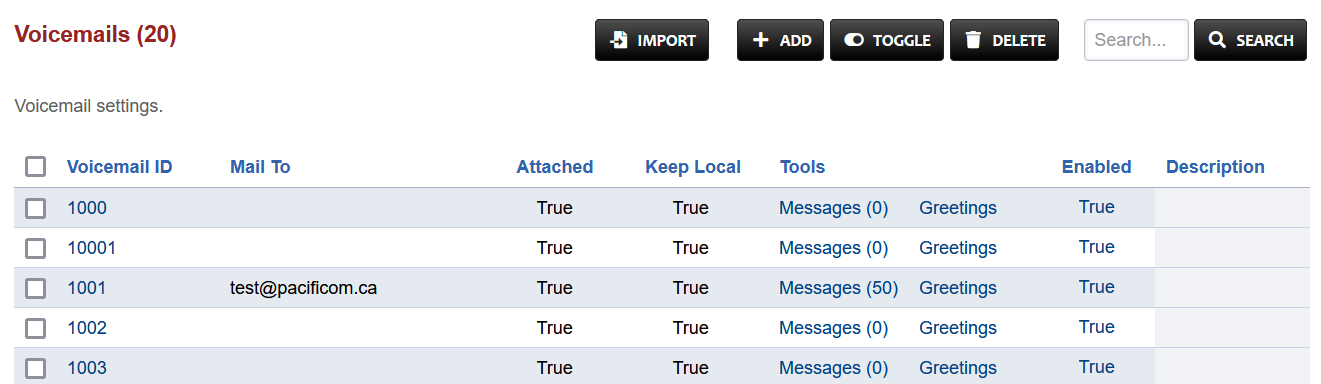Open Messages (0) for voicemail 1002

[834, 328]
